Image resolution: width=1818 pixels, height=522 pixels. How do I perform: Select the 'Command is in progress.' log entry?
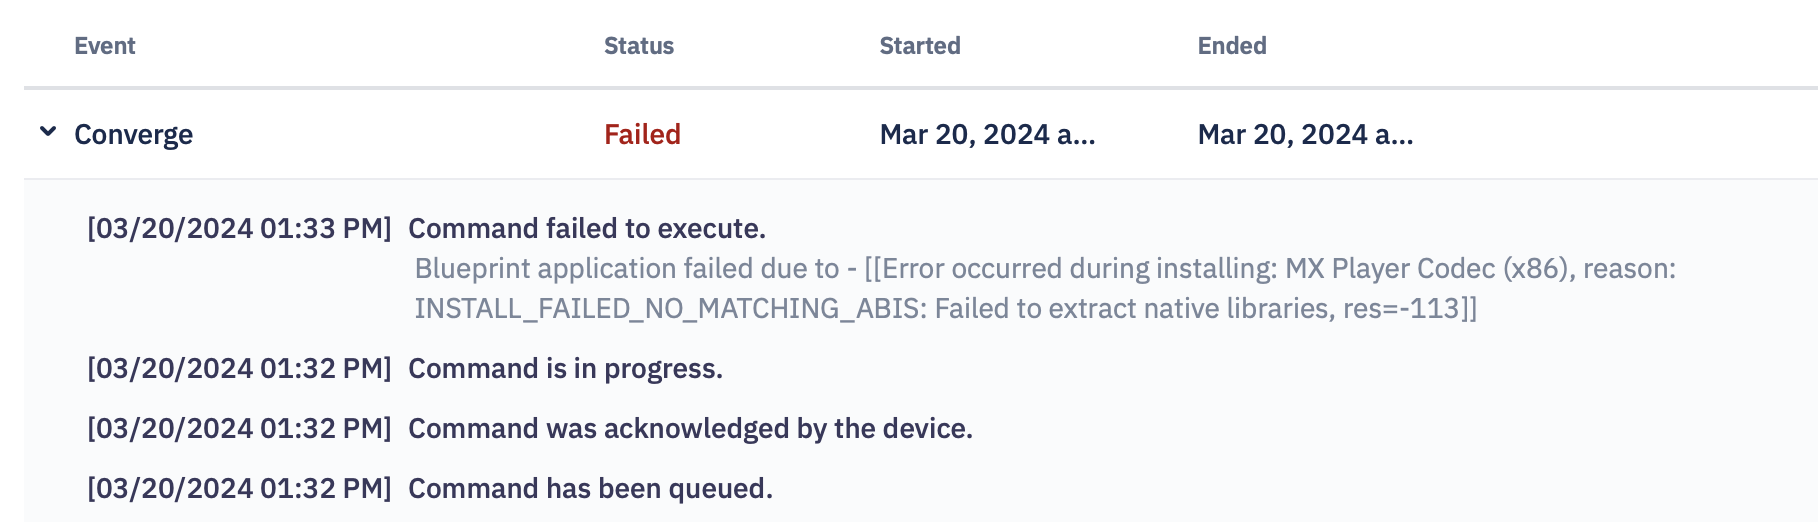(x=565, y=368)
